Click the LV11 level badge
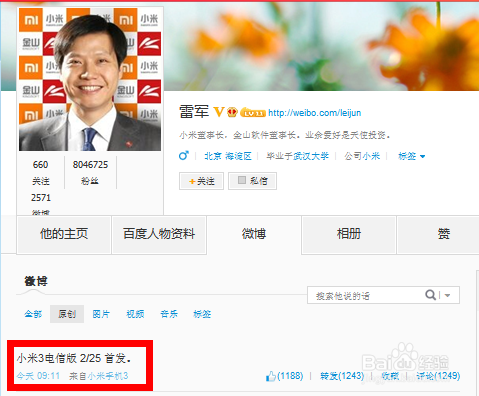The width and height of the screenshot is (479, 396). (253, 112)
